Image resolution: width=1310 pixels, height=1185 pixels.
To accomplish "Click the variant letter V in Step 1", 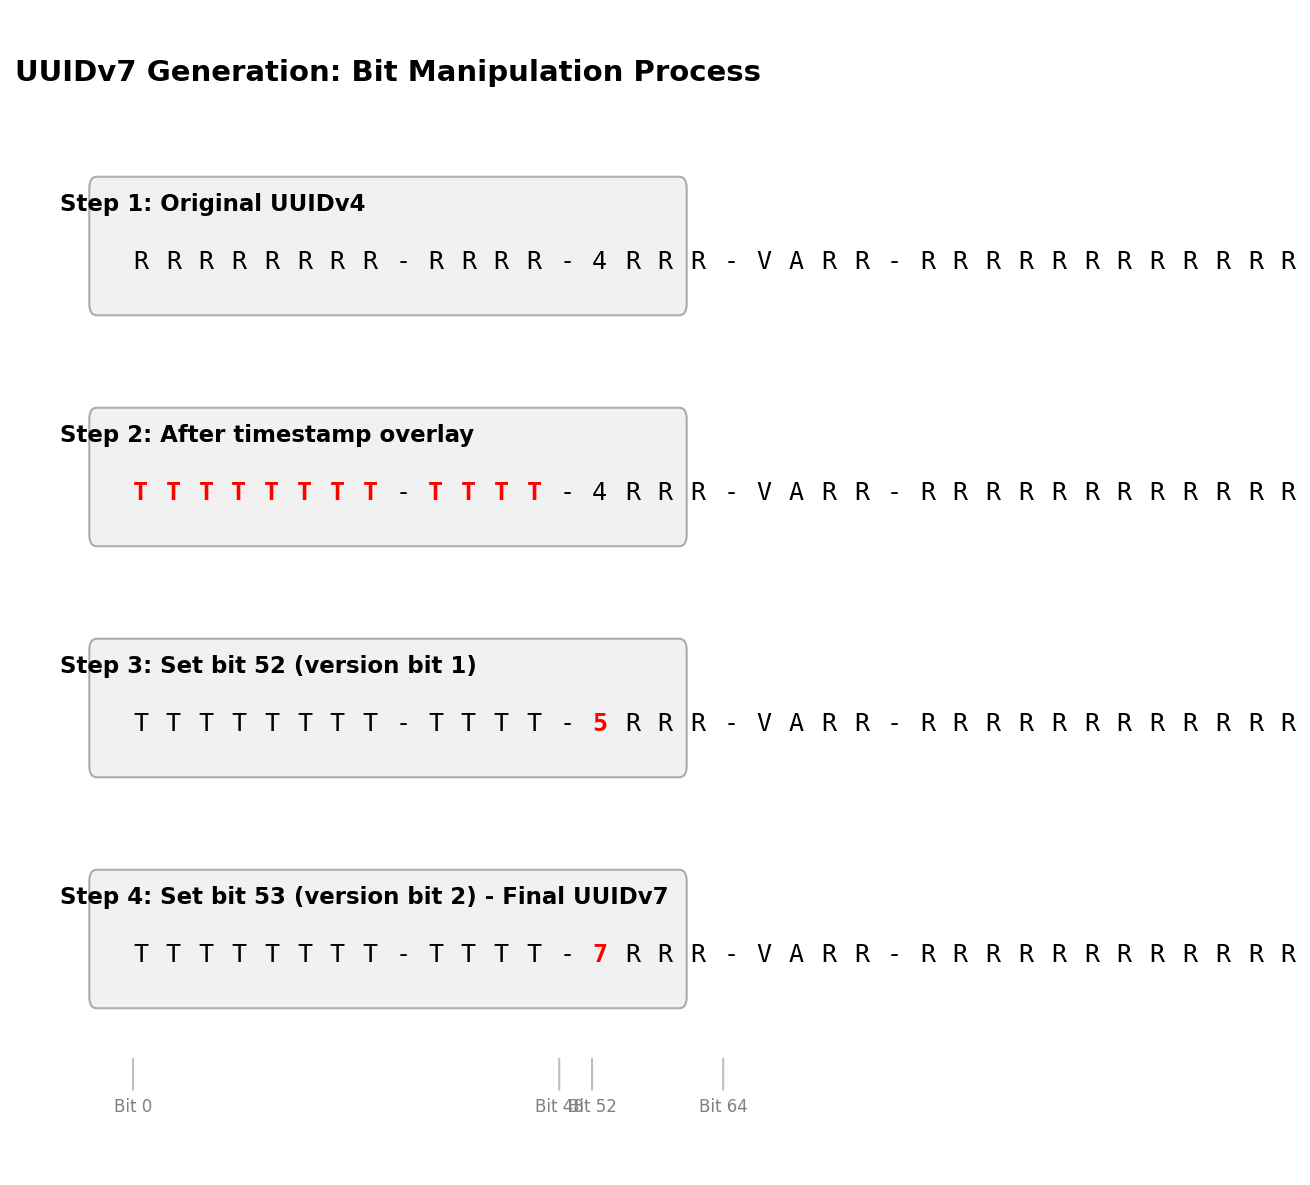I will click(764, 262).
